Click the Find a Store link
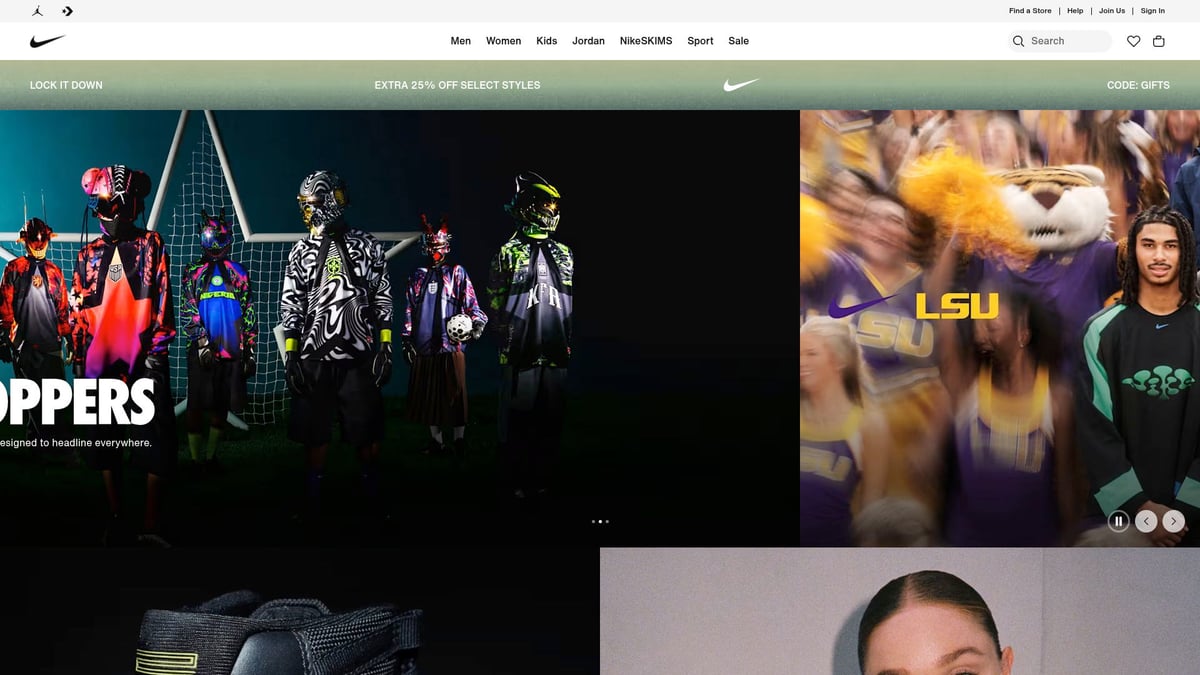Screen dimensions: 1200x675 [1030, 11]
